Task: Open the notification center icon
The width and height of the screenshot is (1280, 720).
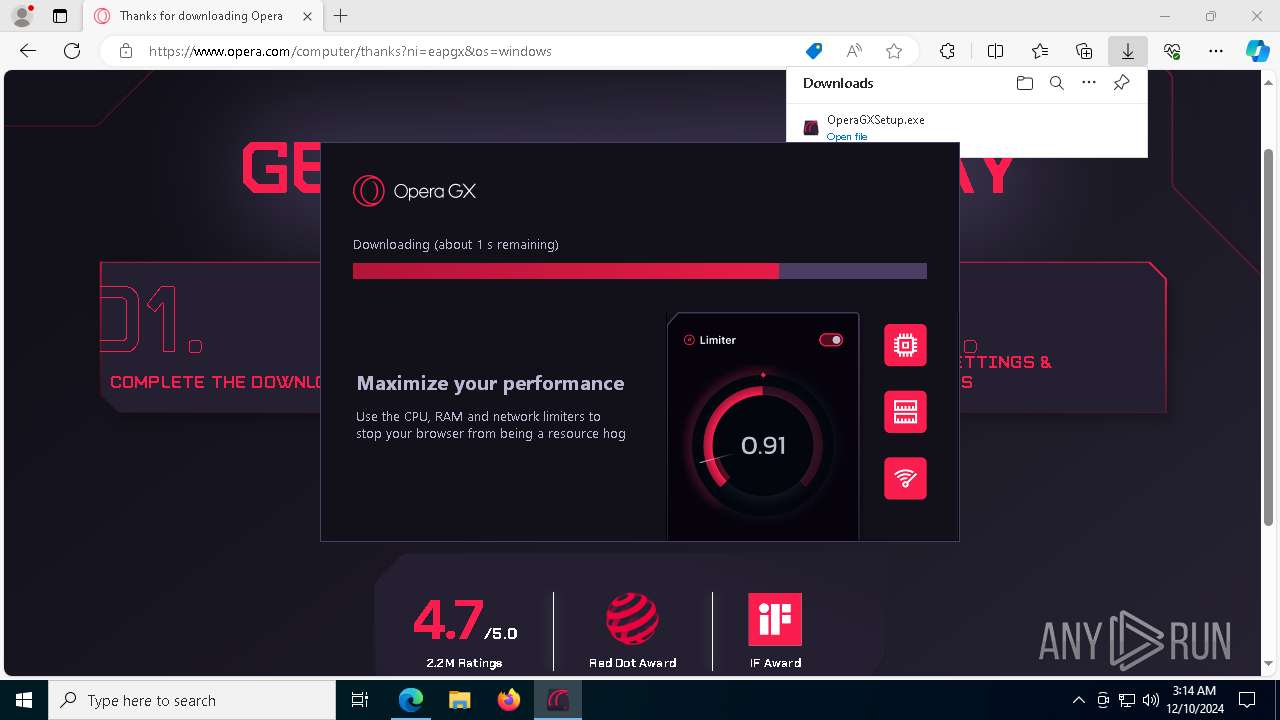Action: tap(1247, 700)
